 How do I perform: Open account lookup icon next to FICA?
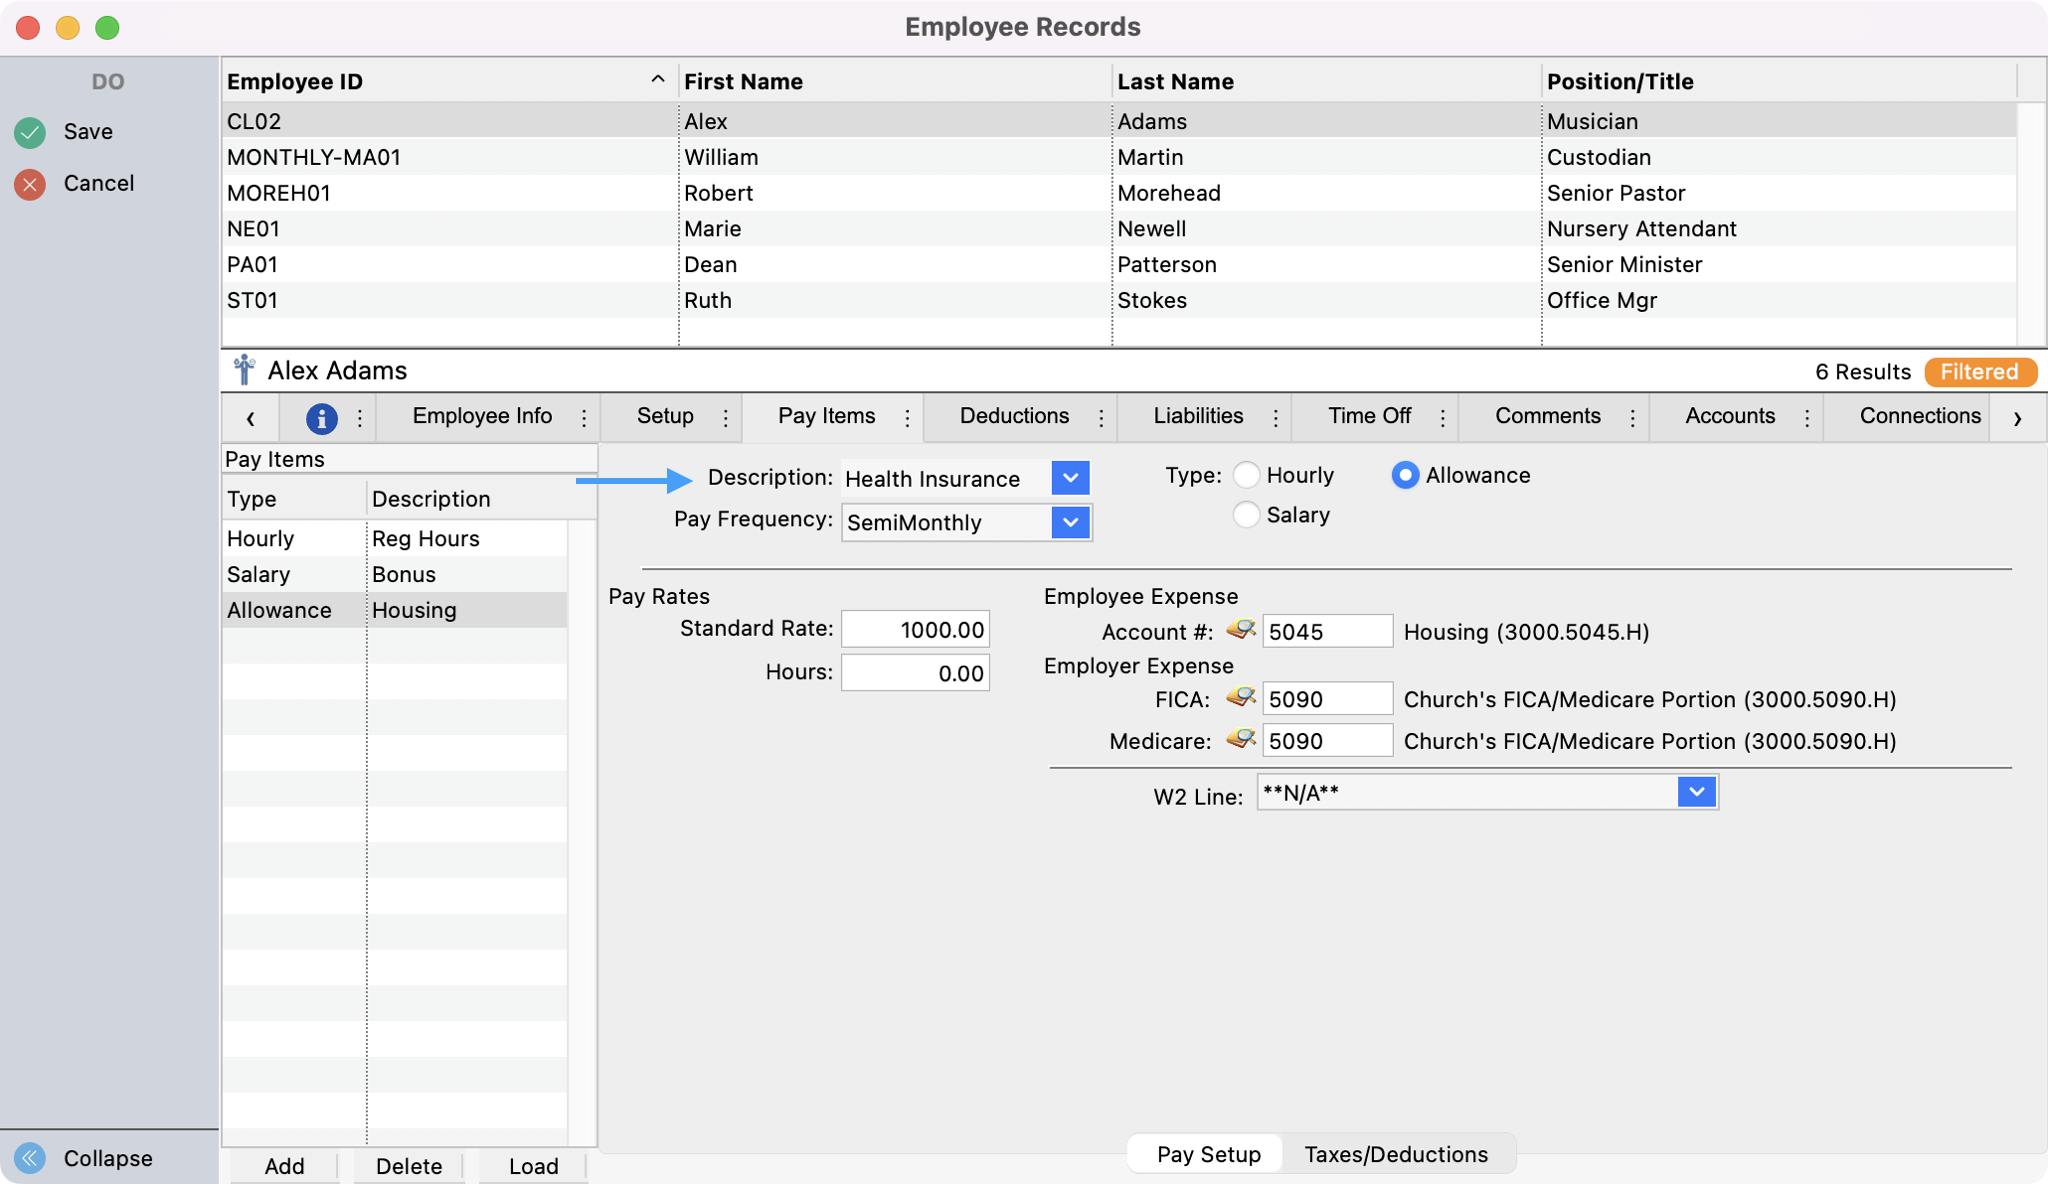[x=1241, y=698]
